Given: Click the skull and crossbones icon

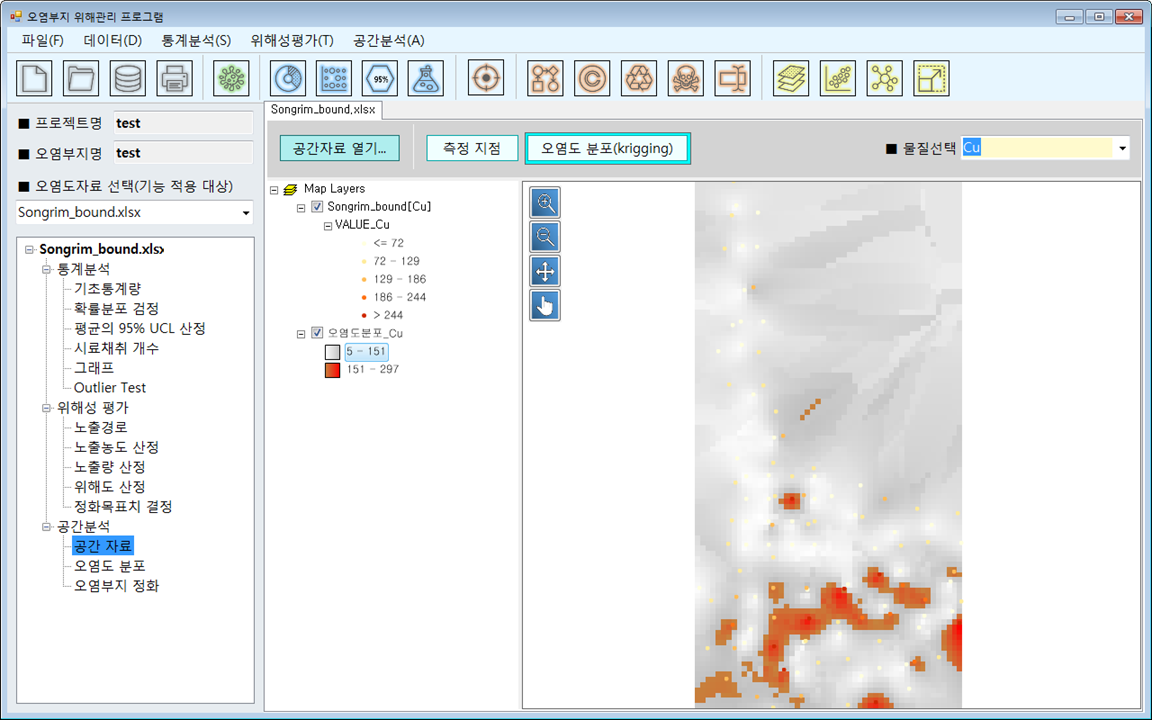Looking at the screenshot, I should click(x=685, y=78).
